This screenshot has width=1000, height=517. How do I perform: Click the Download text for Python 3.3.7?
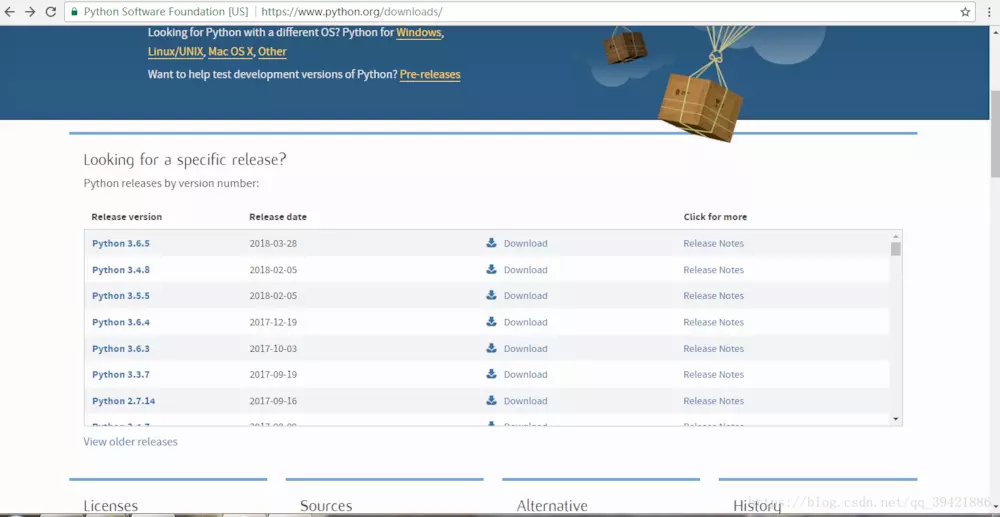coord(526,375)
